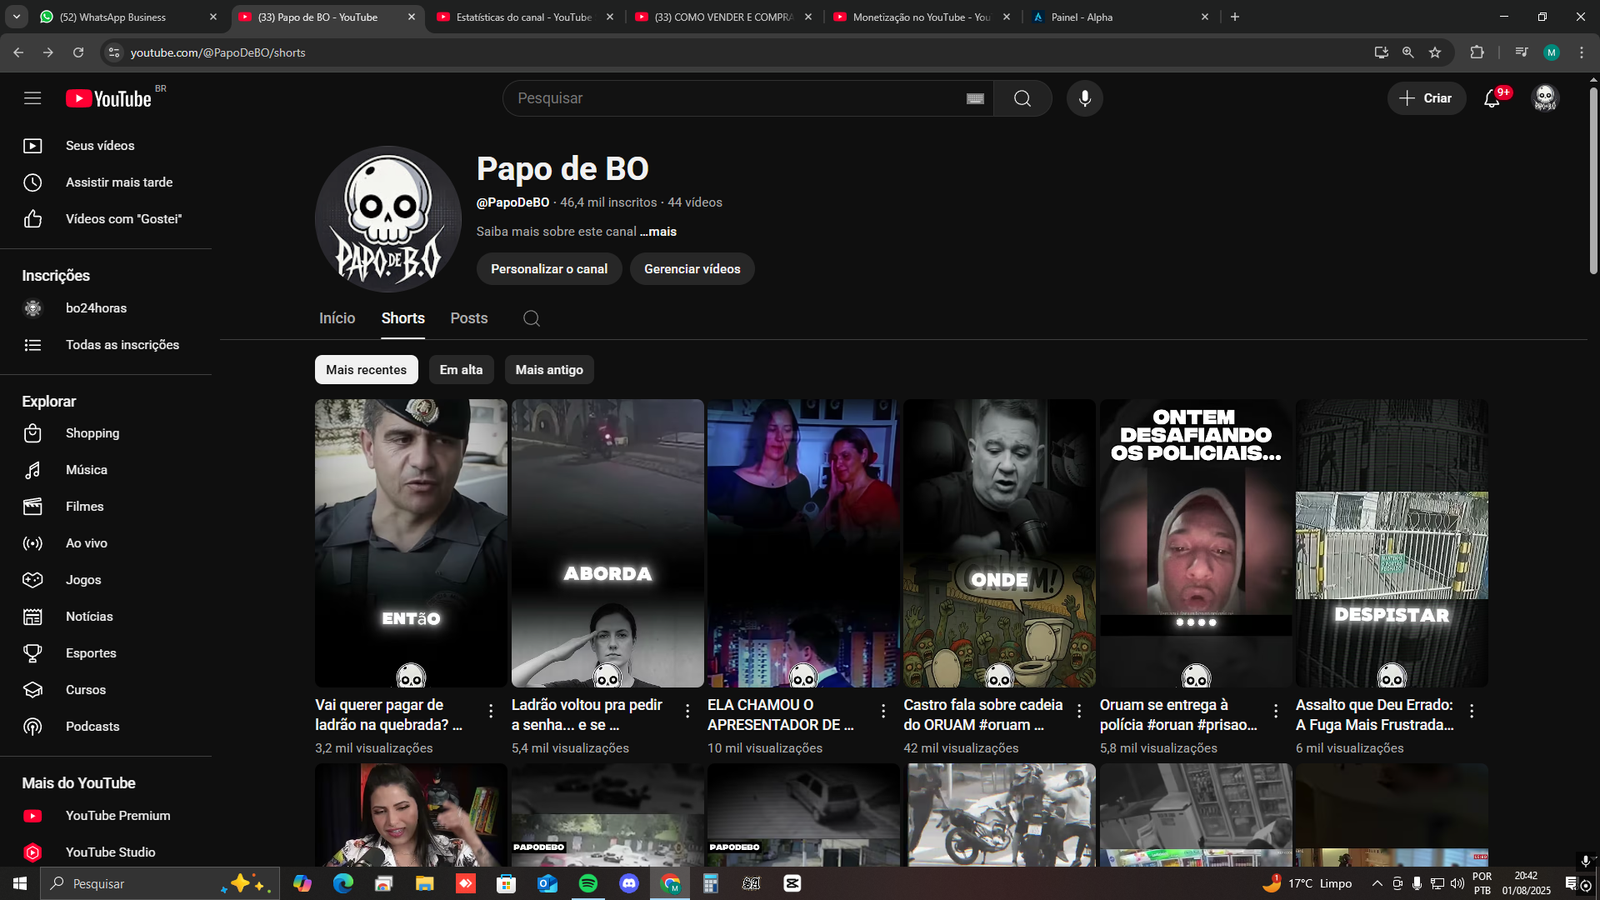Switch to WhatsApp Business browser tab
The height and width of the screenshot is (900, 1600).
coord(127,17)
